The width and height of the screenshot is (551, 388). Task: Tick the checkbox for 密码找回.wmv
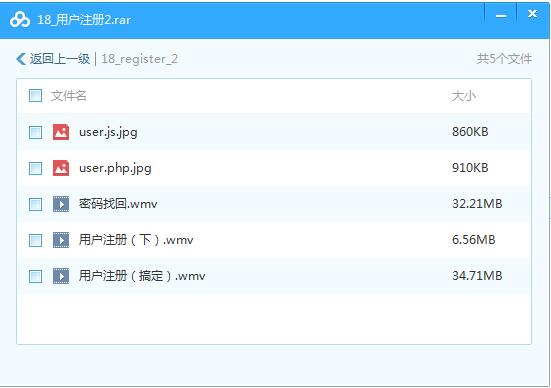click(x=35, y=204)
